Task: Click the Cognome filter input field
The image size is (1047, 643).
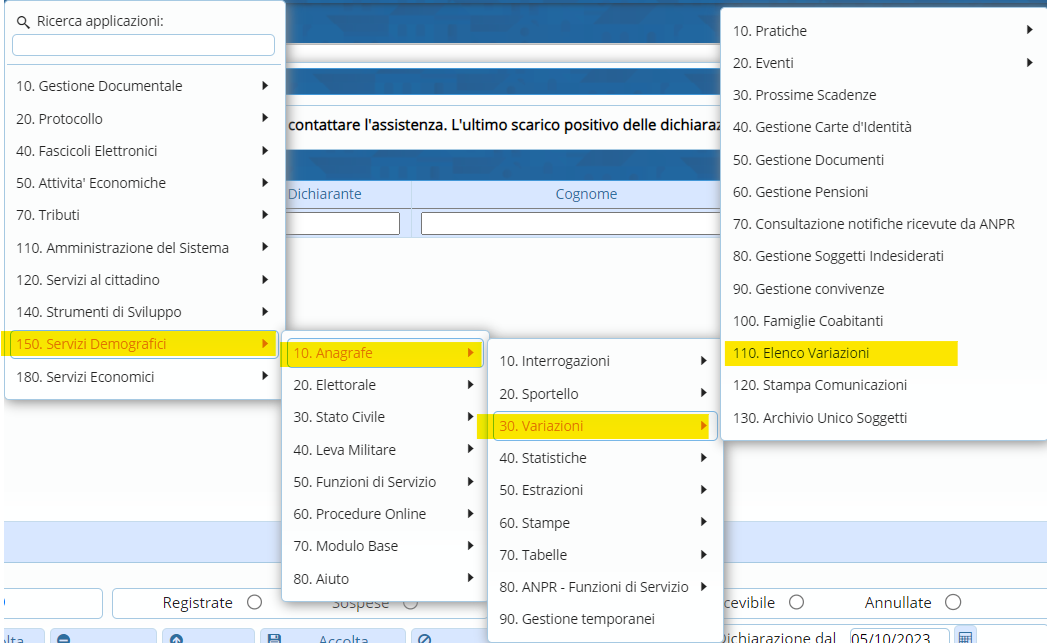Action: click(570, 223)
